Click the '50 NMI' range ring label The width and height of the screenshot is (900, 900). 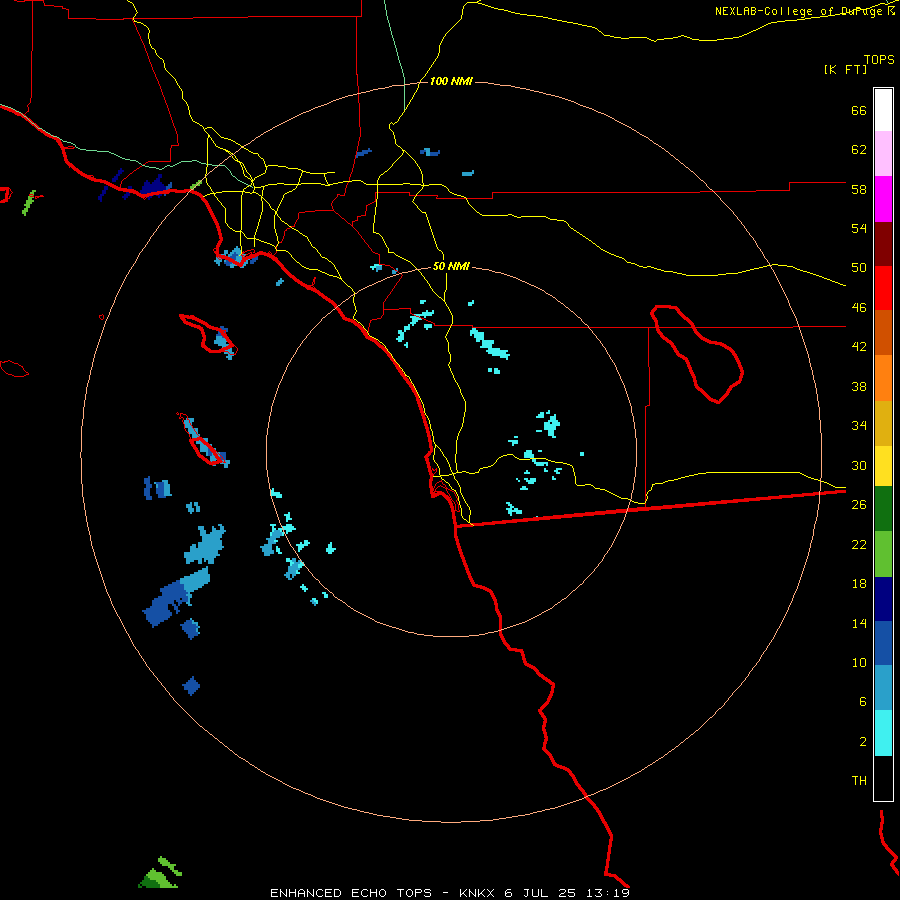[x=451, y=266]
